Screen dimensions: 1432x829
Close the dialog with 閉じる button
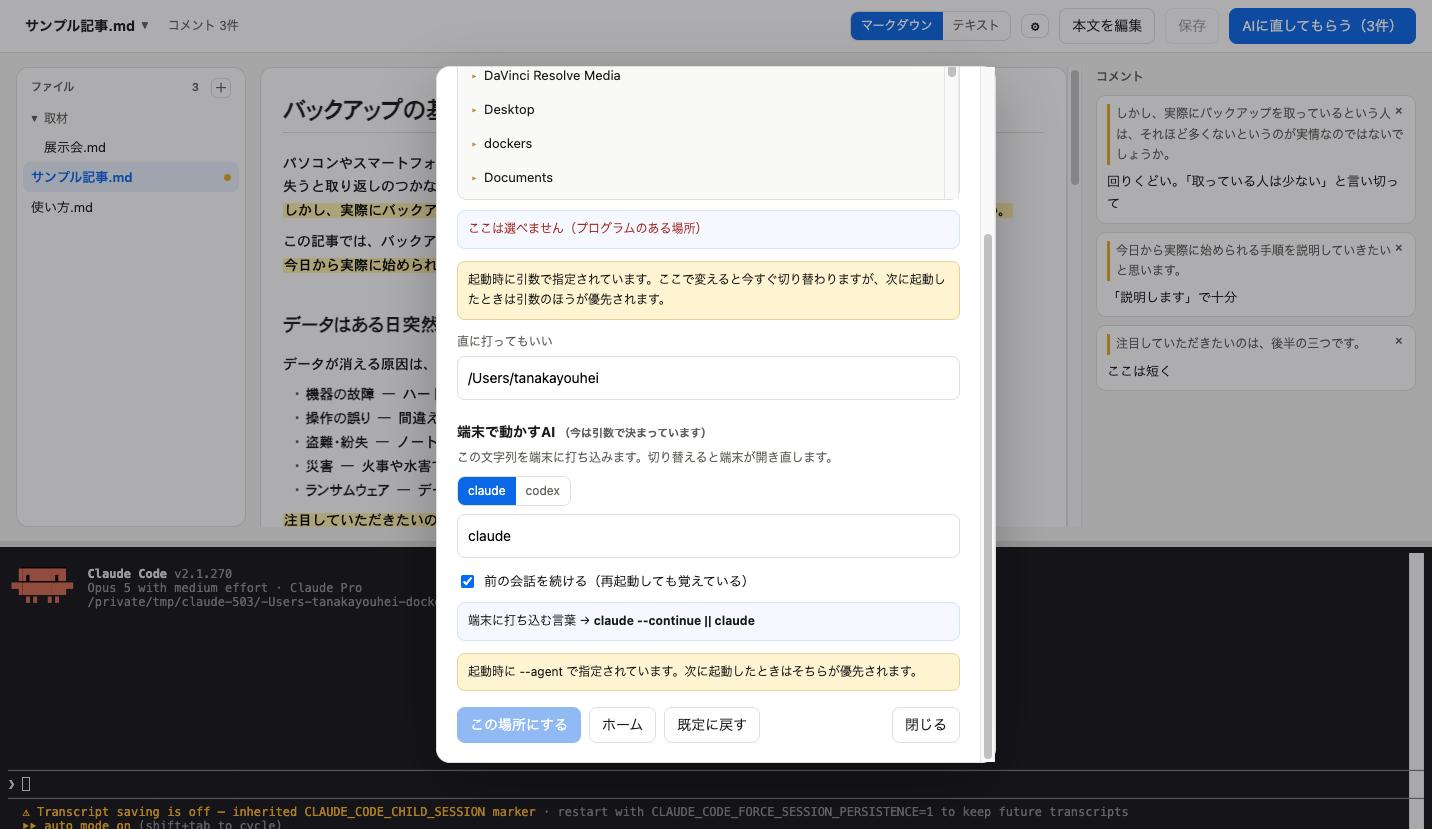tap(926, 725)
